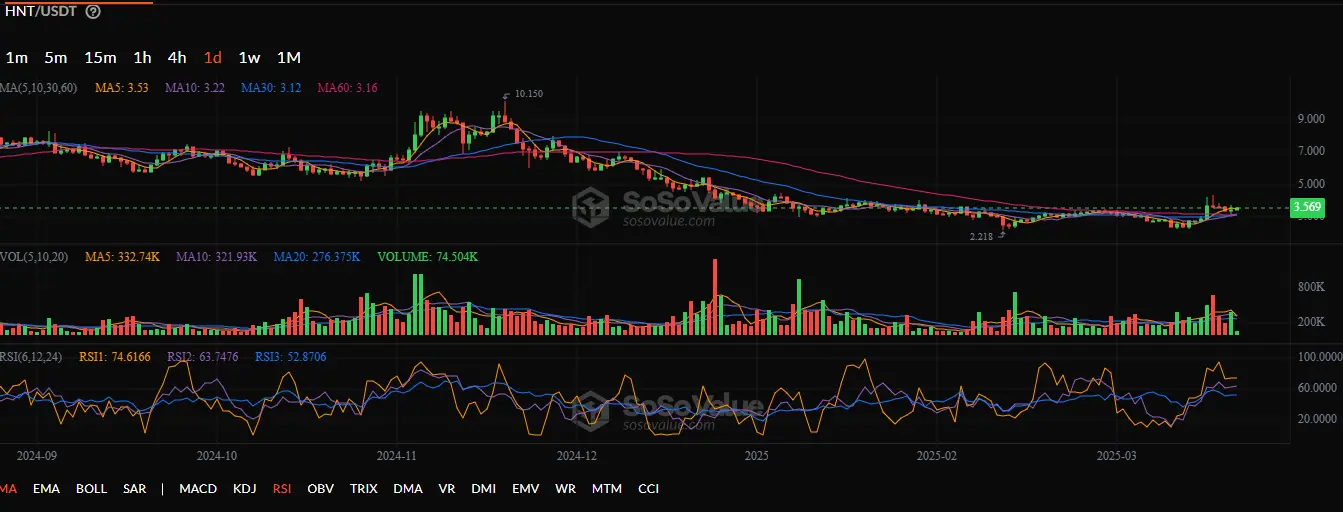Click the 2024-09 date axis label
Viewport: 1343px width, 512px height.
[37, 455]
